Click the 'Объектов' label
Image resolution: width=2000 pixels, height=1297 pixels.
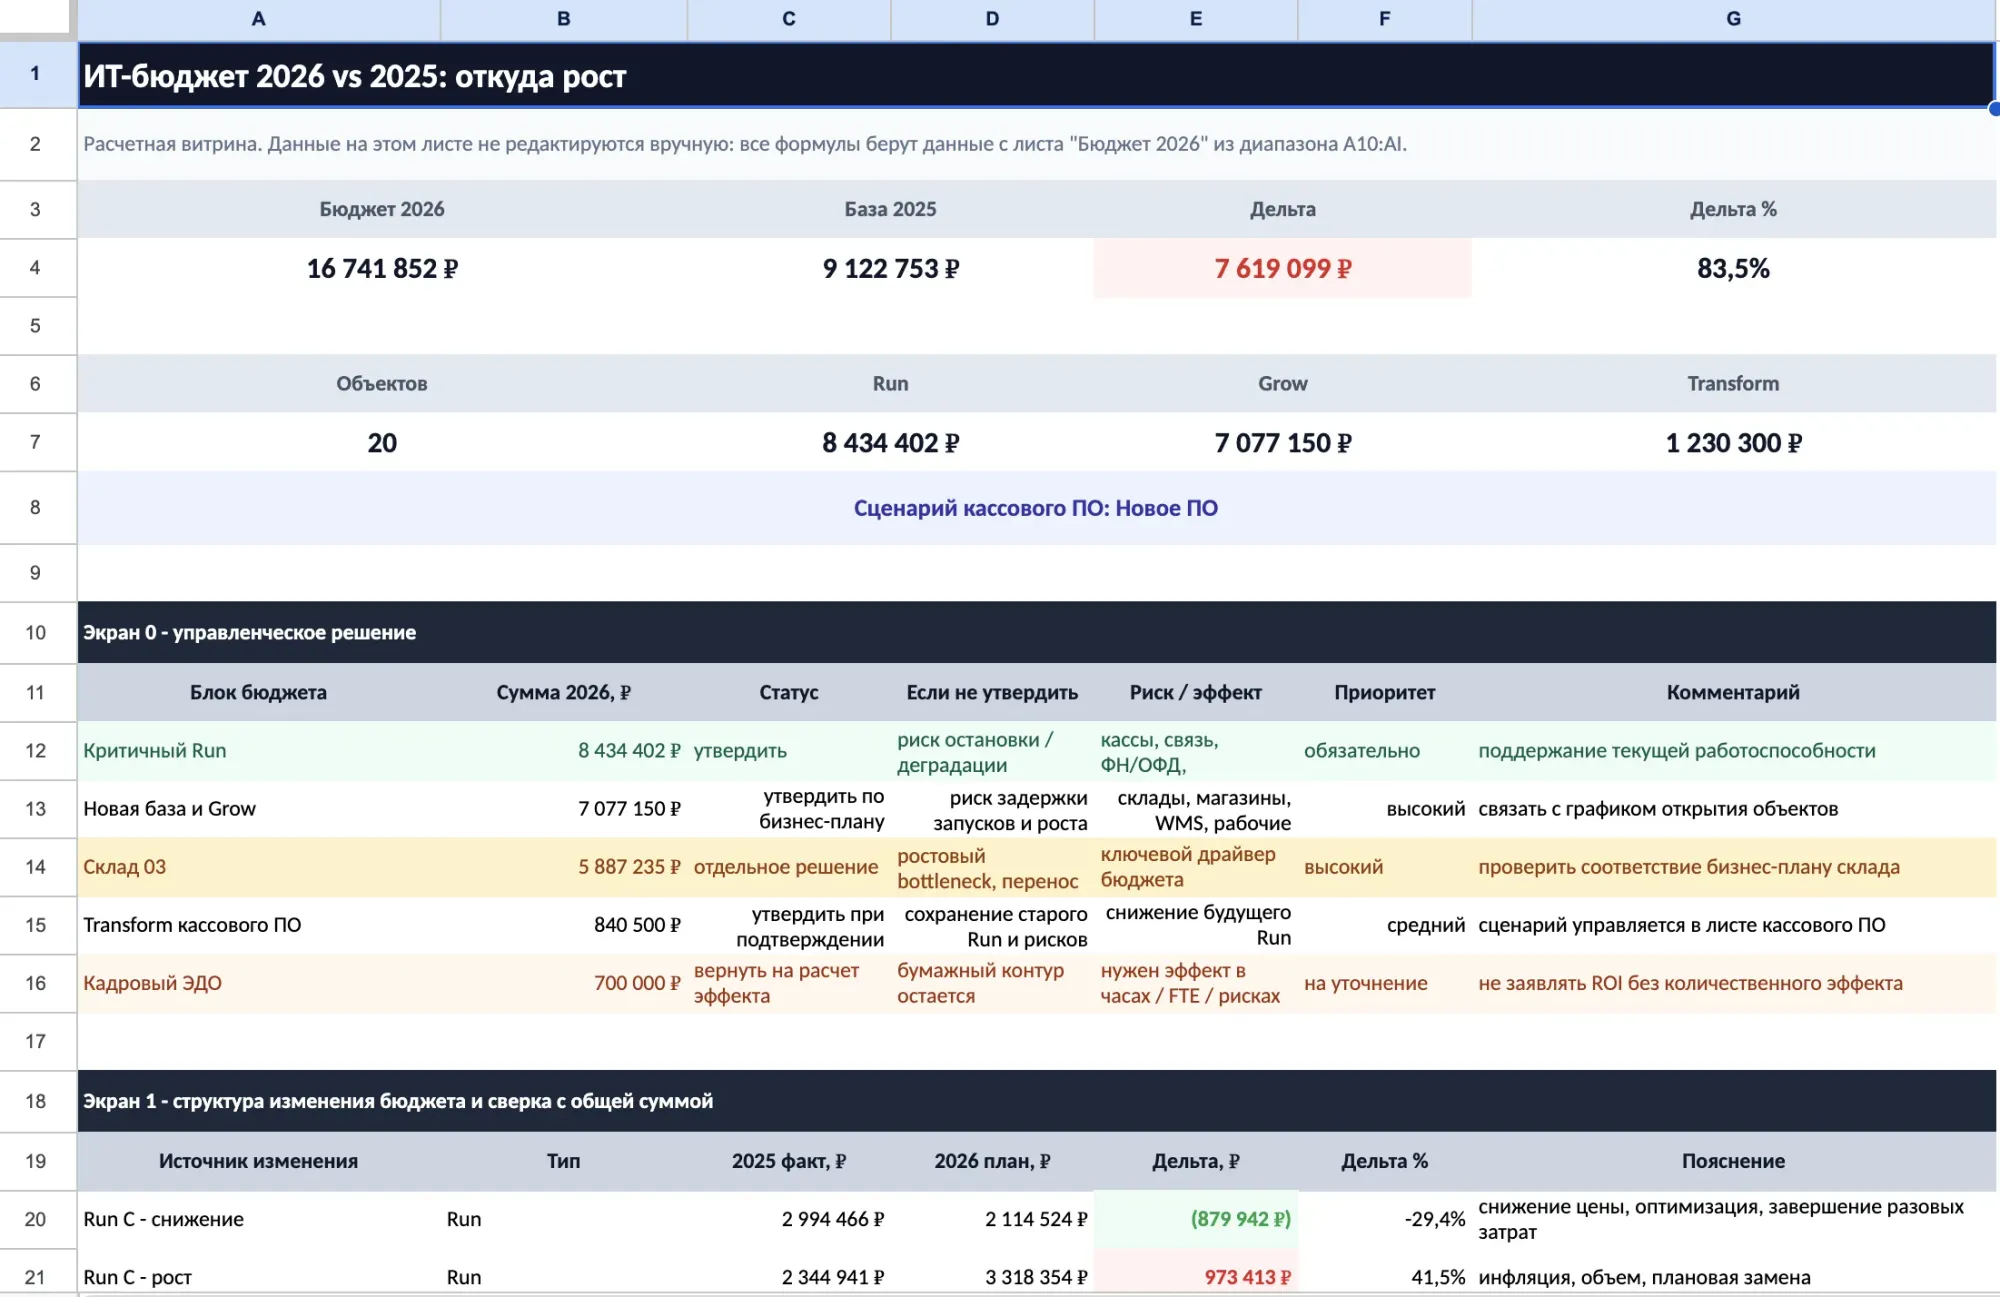pyautogui.click(x=382, y=384)
